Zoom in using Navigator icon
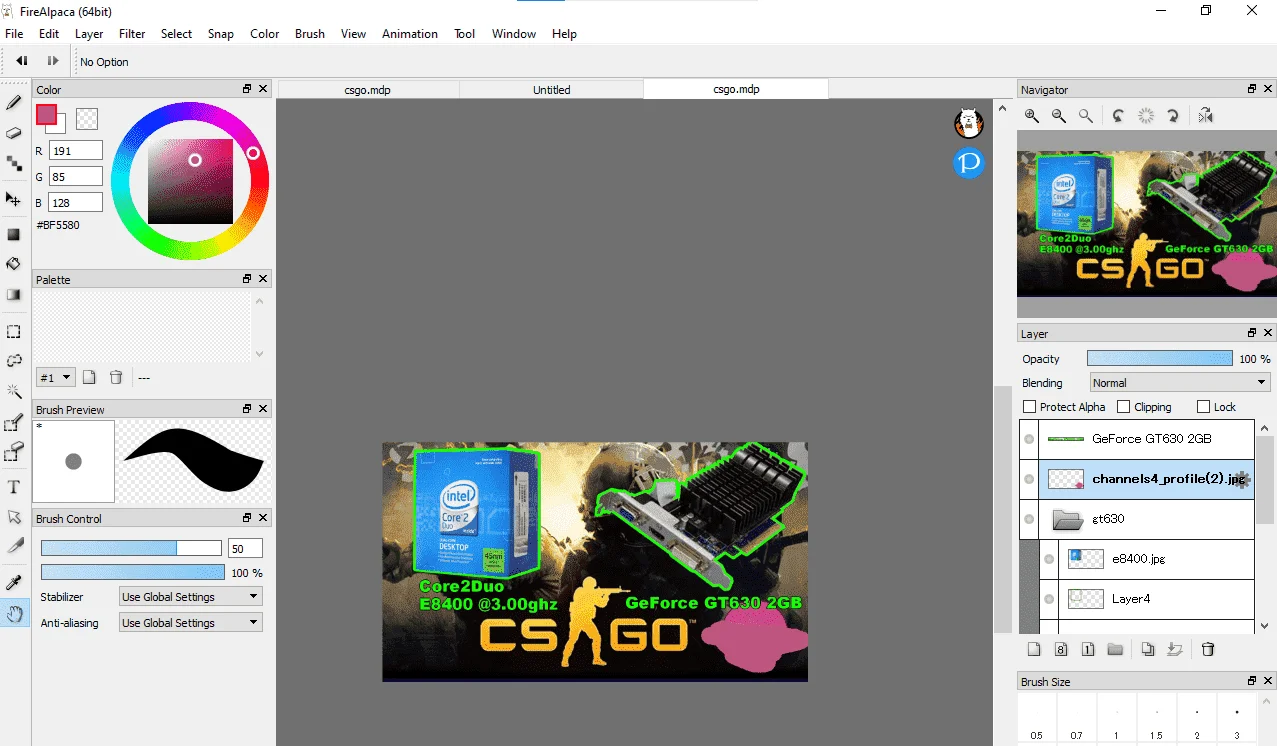Viewport: 1277px width, 746px height. point(1032,116)
